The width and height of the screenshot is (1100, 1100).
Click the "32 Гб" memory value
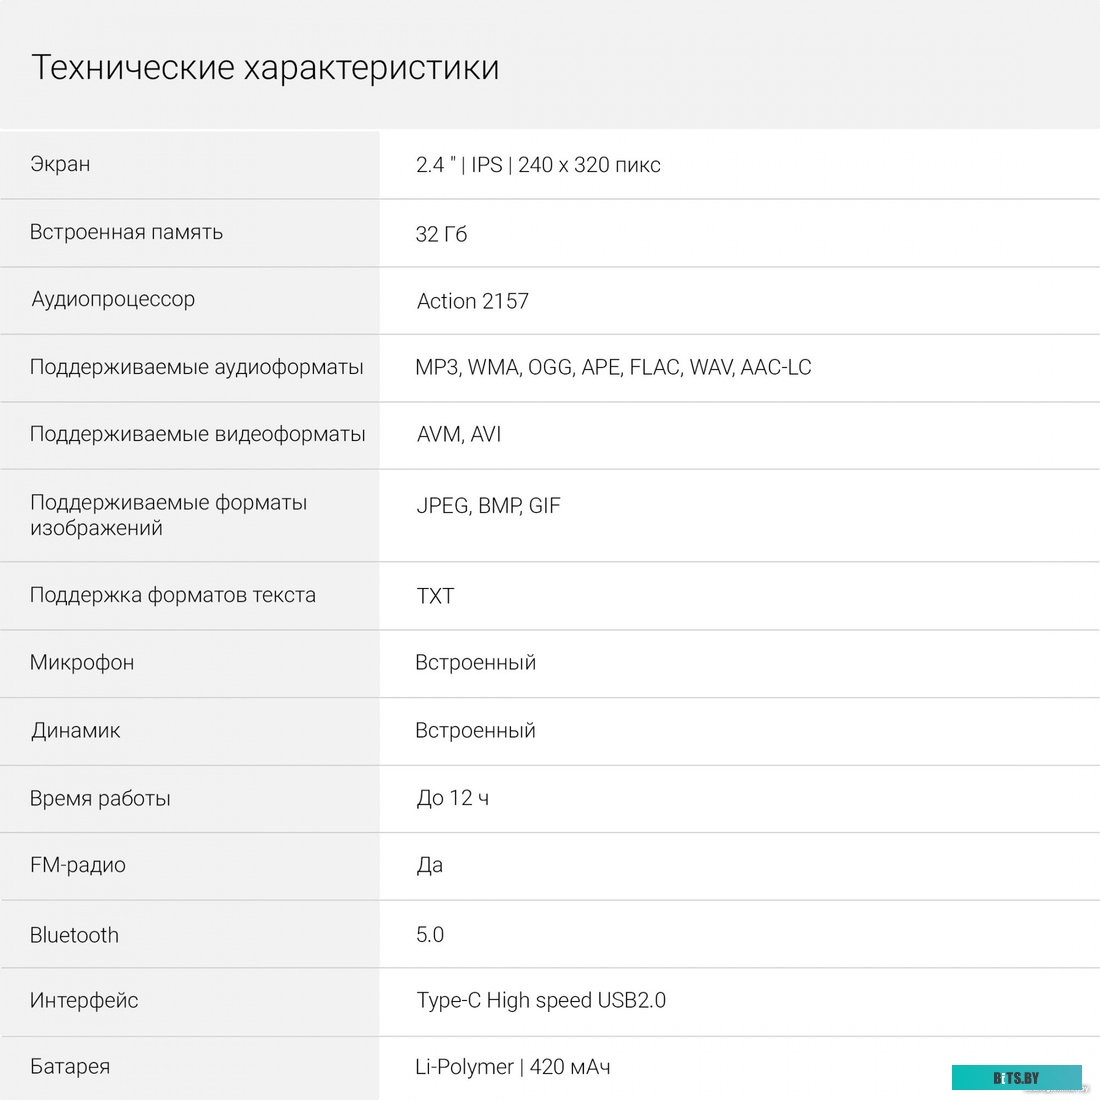[441, 234]
